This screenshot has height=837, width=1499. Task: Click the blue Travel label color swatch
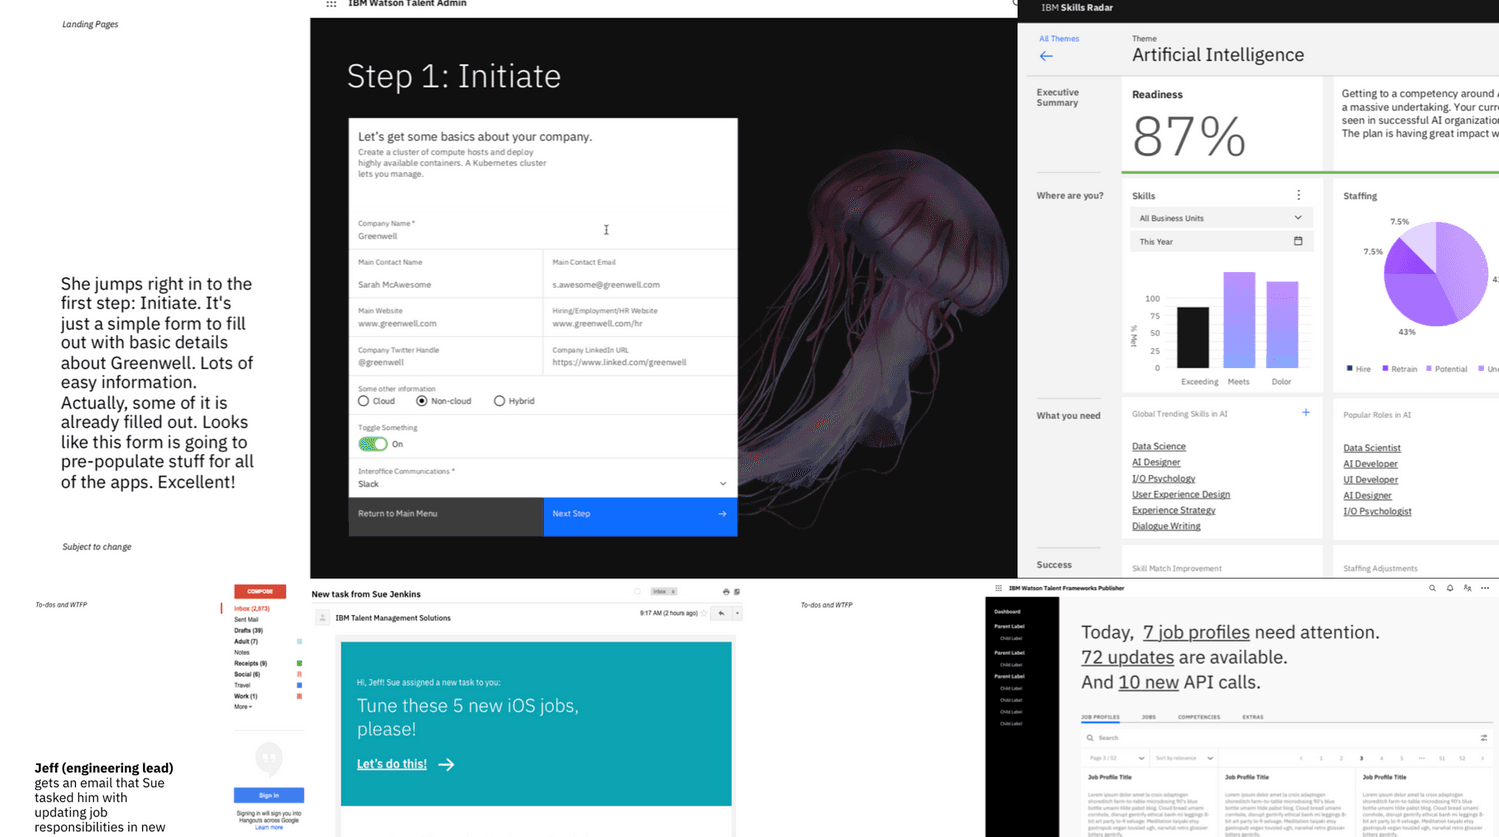coord(299,685)
